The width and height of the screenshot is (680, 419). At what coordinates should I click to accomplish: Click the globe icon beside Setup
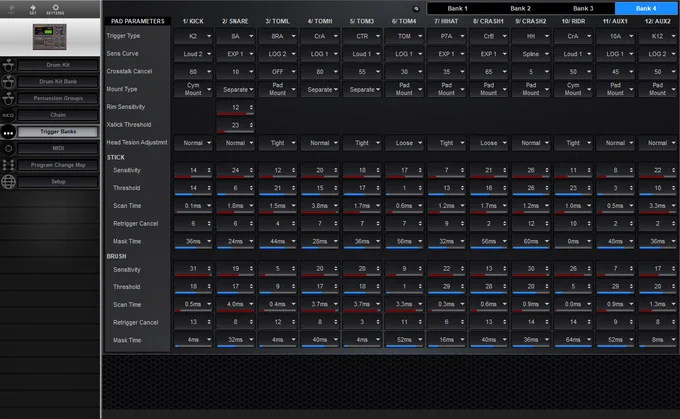tap(8, 182)
